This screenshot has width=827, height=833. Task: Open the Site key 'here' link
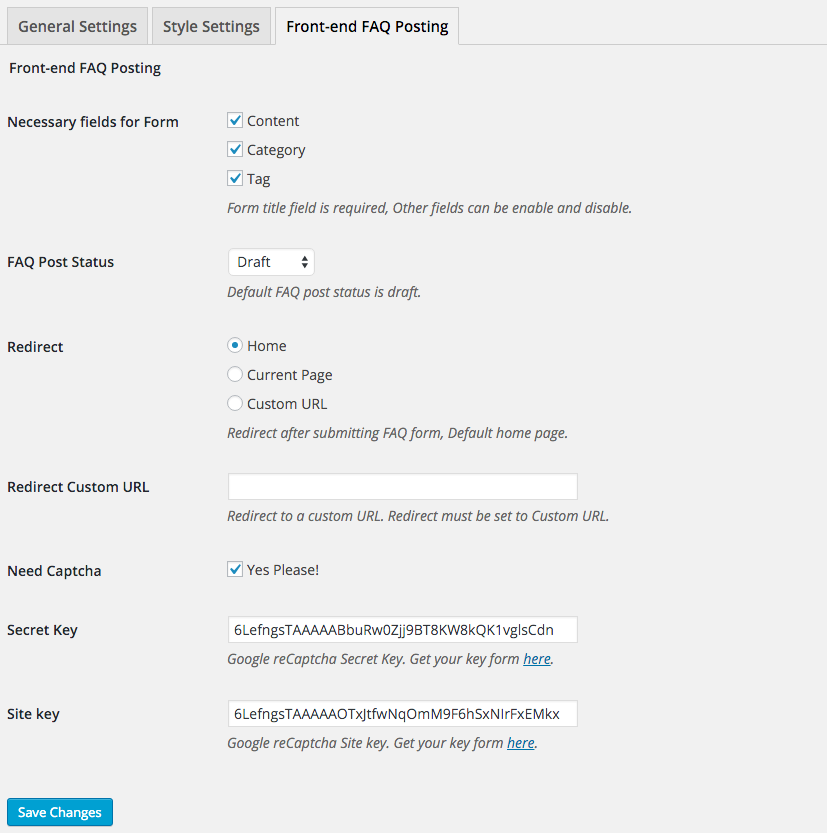520,743
